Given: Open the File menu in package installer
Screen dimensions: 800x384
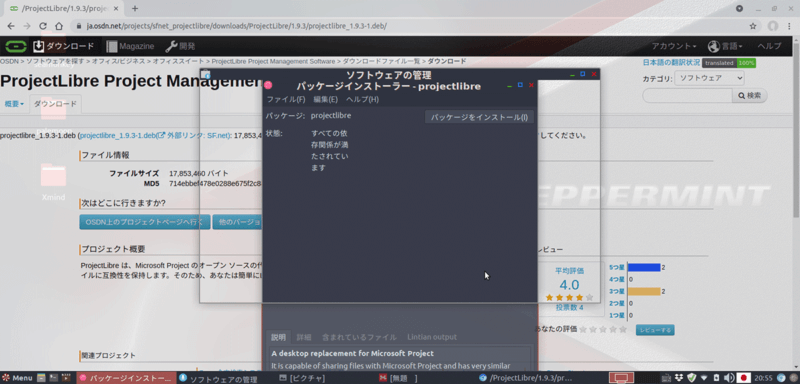Looking at the screenshot, I should [x=286, y=99].
